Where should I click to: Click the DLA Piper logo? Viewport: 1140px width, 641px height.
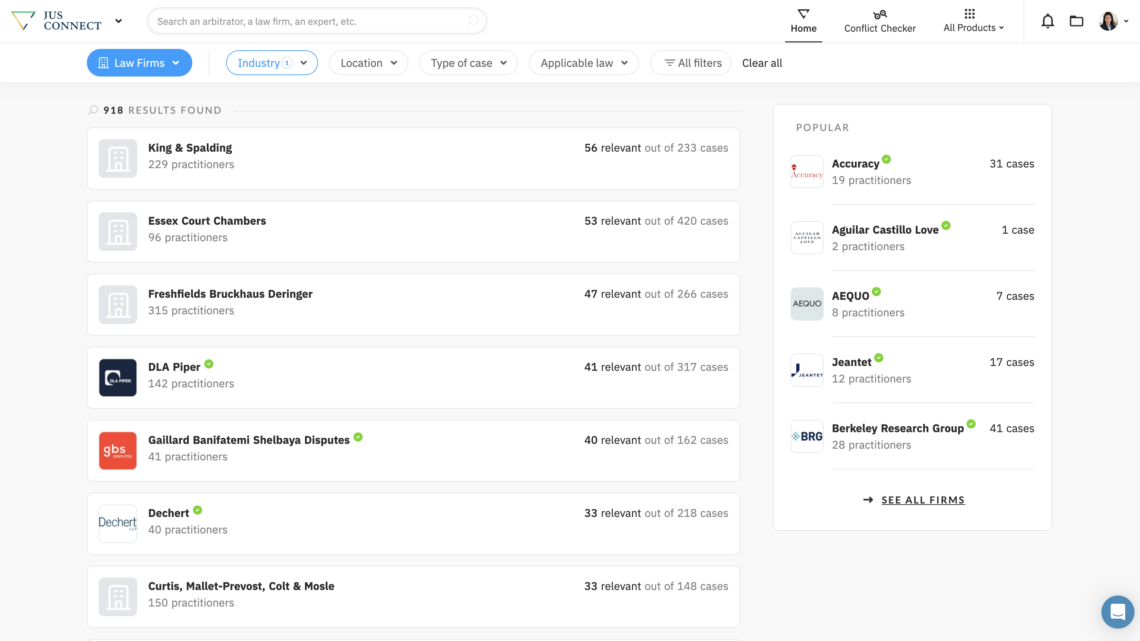click(x=118, y=377)
